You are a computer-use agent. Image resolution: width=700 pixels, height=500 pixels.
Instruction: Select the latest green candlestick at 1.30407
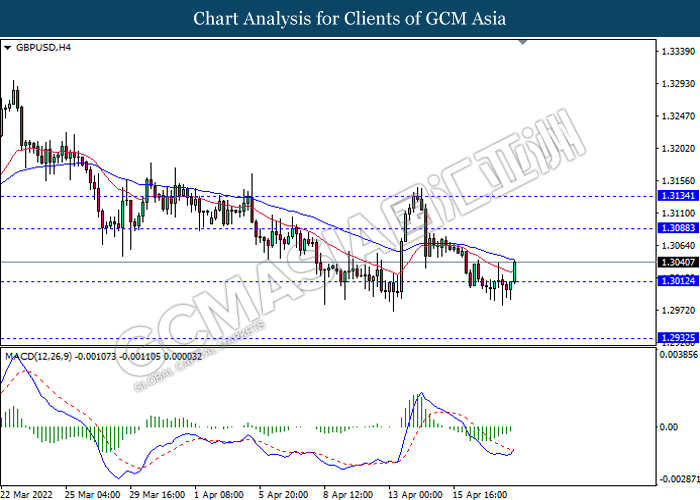515,271
